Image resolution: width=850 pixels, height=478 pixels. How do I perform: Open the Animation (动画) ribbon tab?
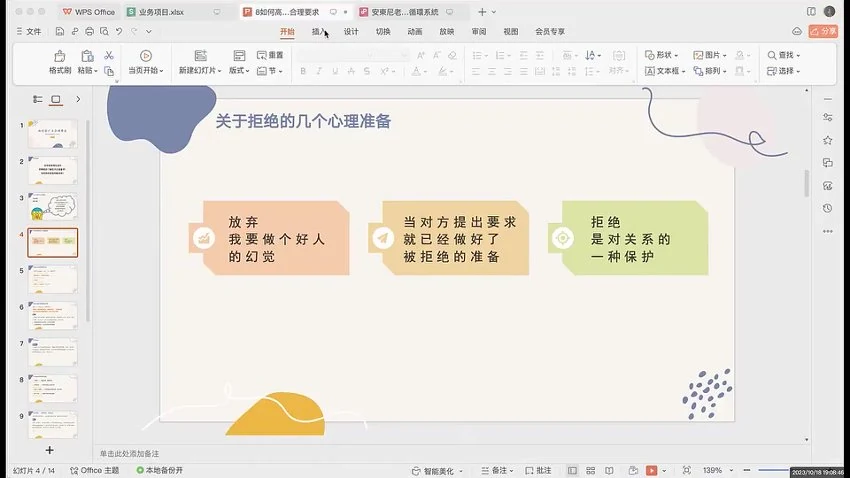pyautogui.click(x=415, y=31)
